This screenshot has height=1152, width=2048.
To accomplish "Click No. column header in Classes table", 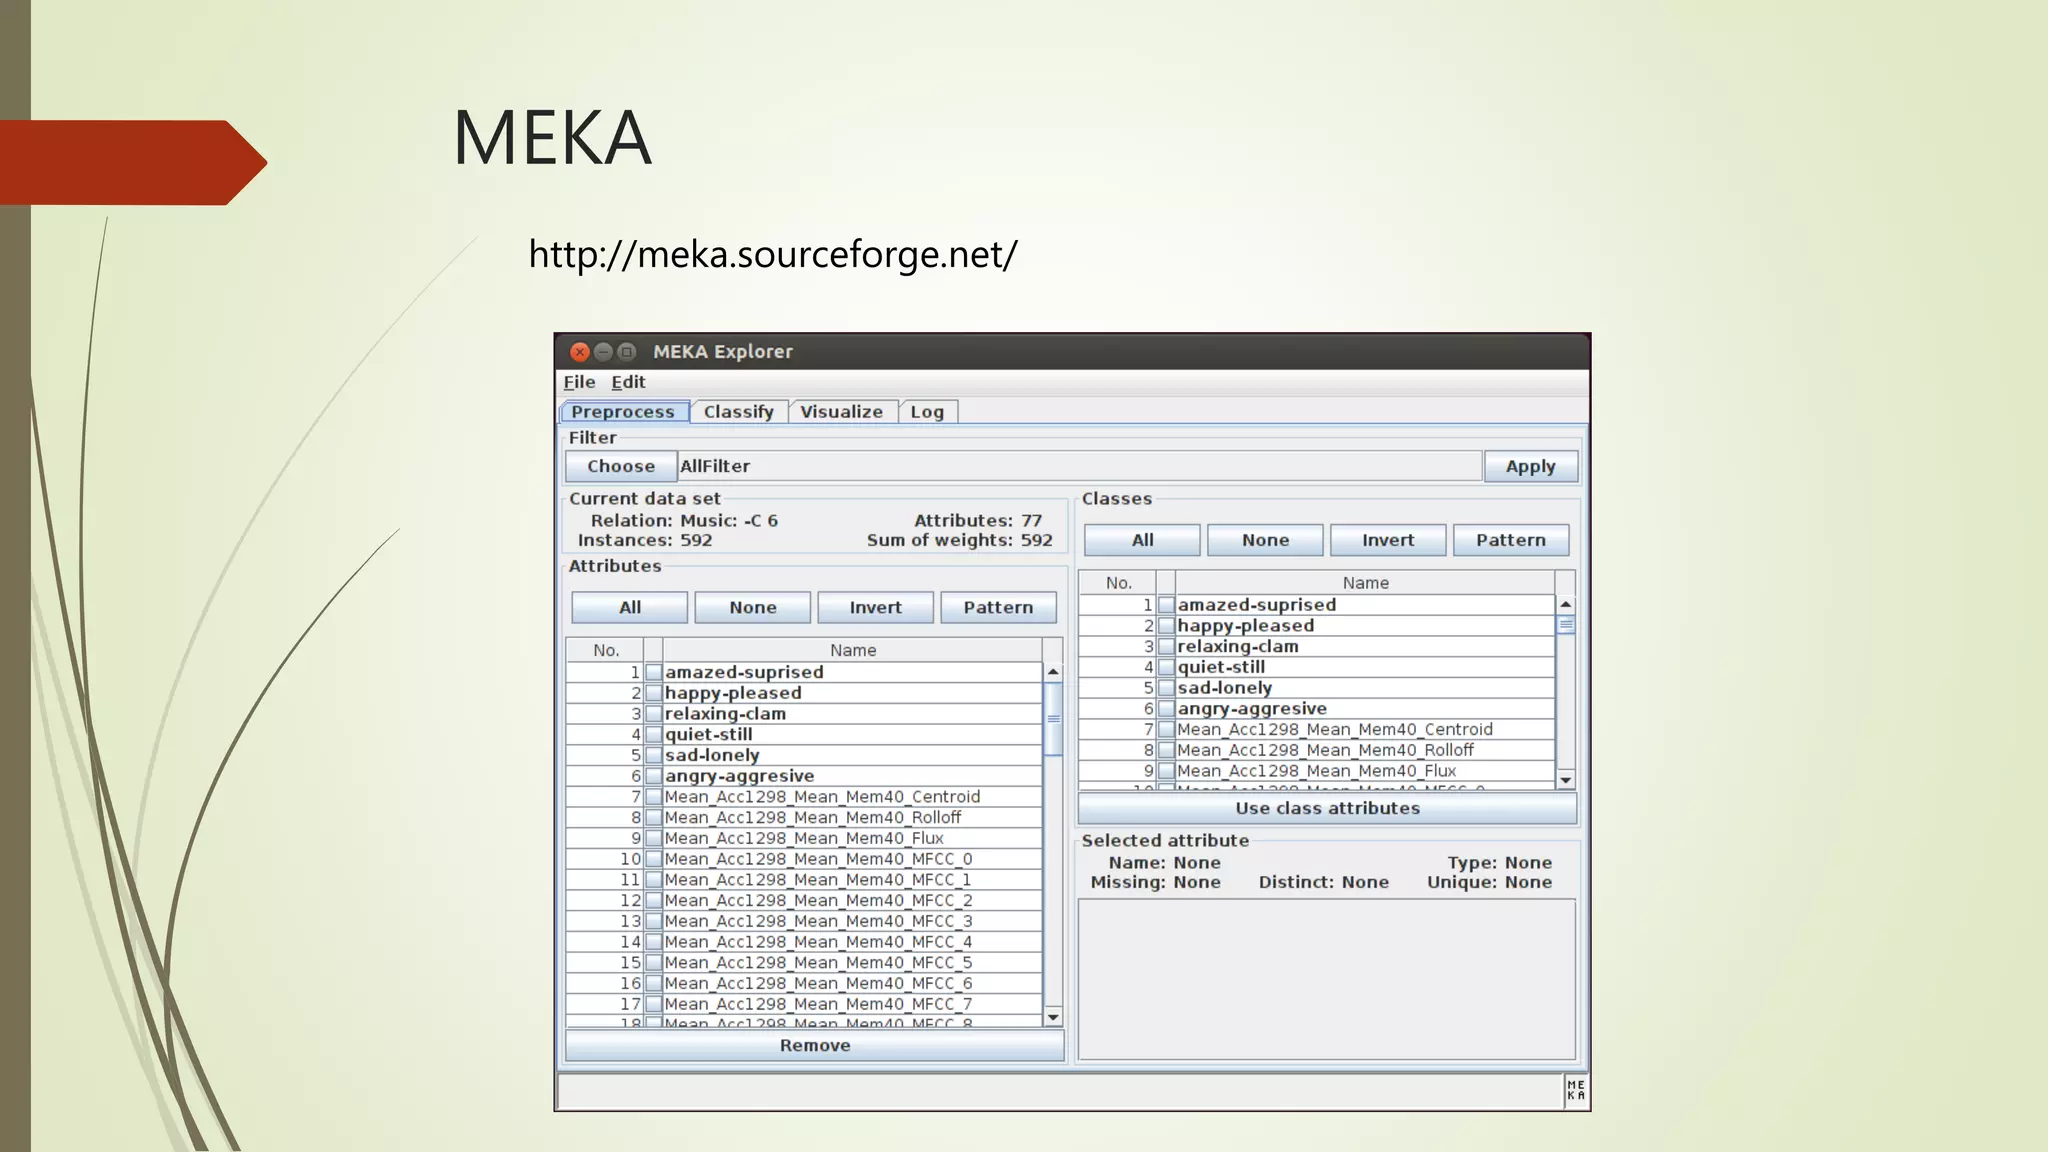I will point(1118,583).
